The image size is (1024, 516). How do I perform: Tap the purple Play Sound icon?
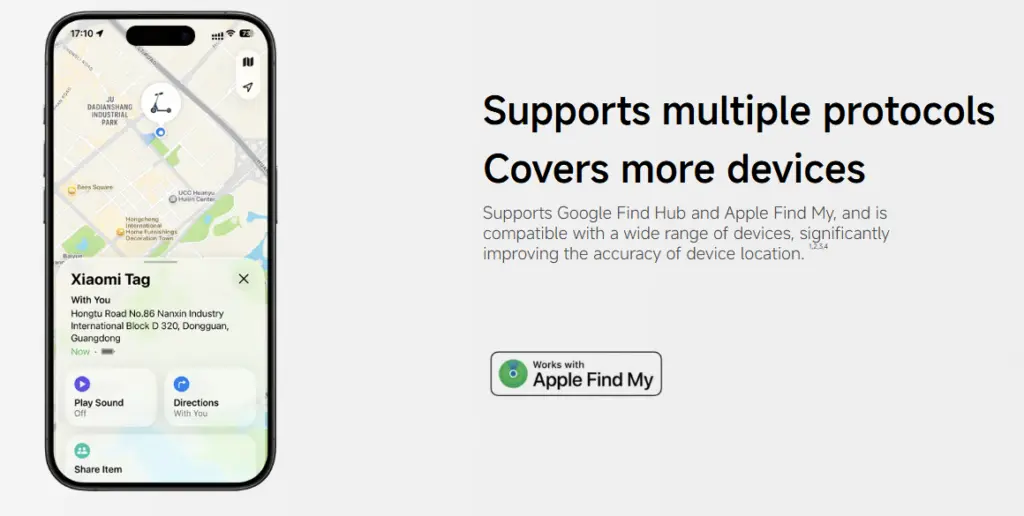82,384
